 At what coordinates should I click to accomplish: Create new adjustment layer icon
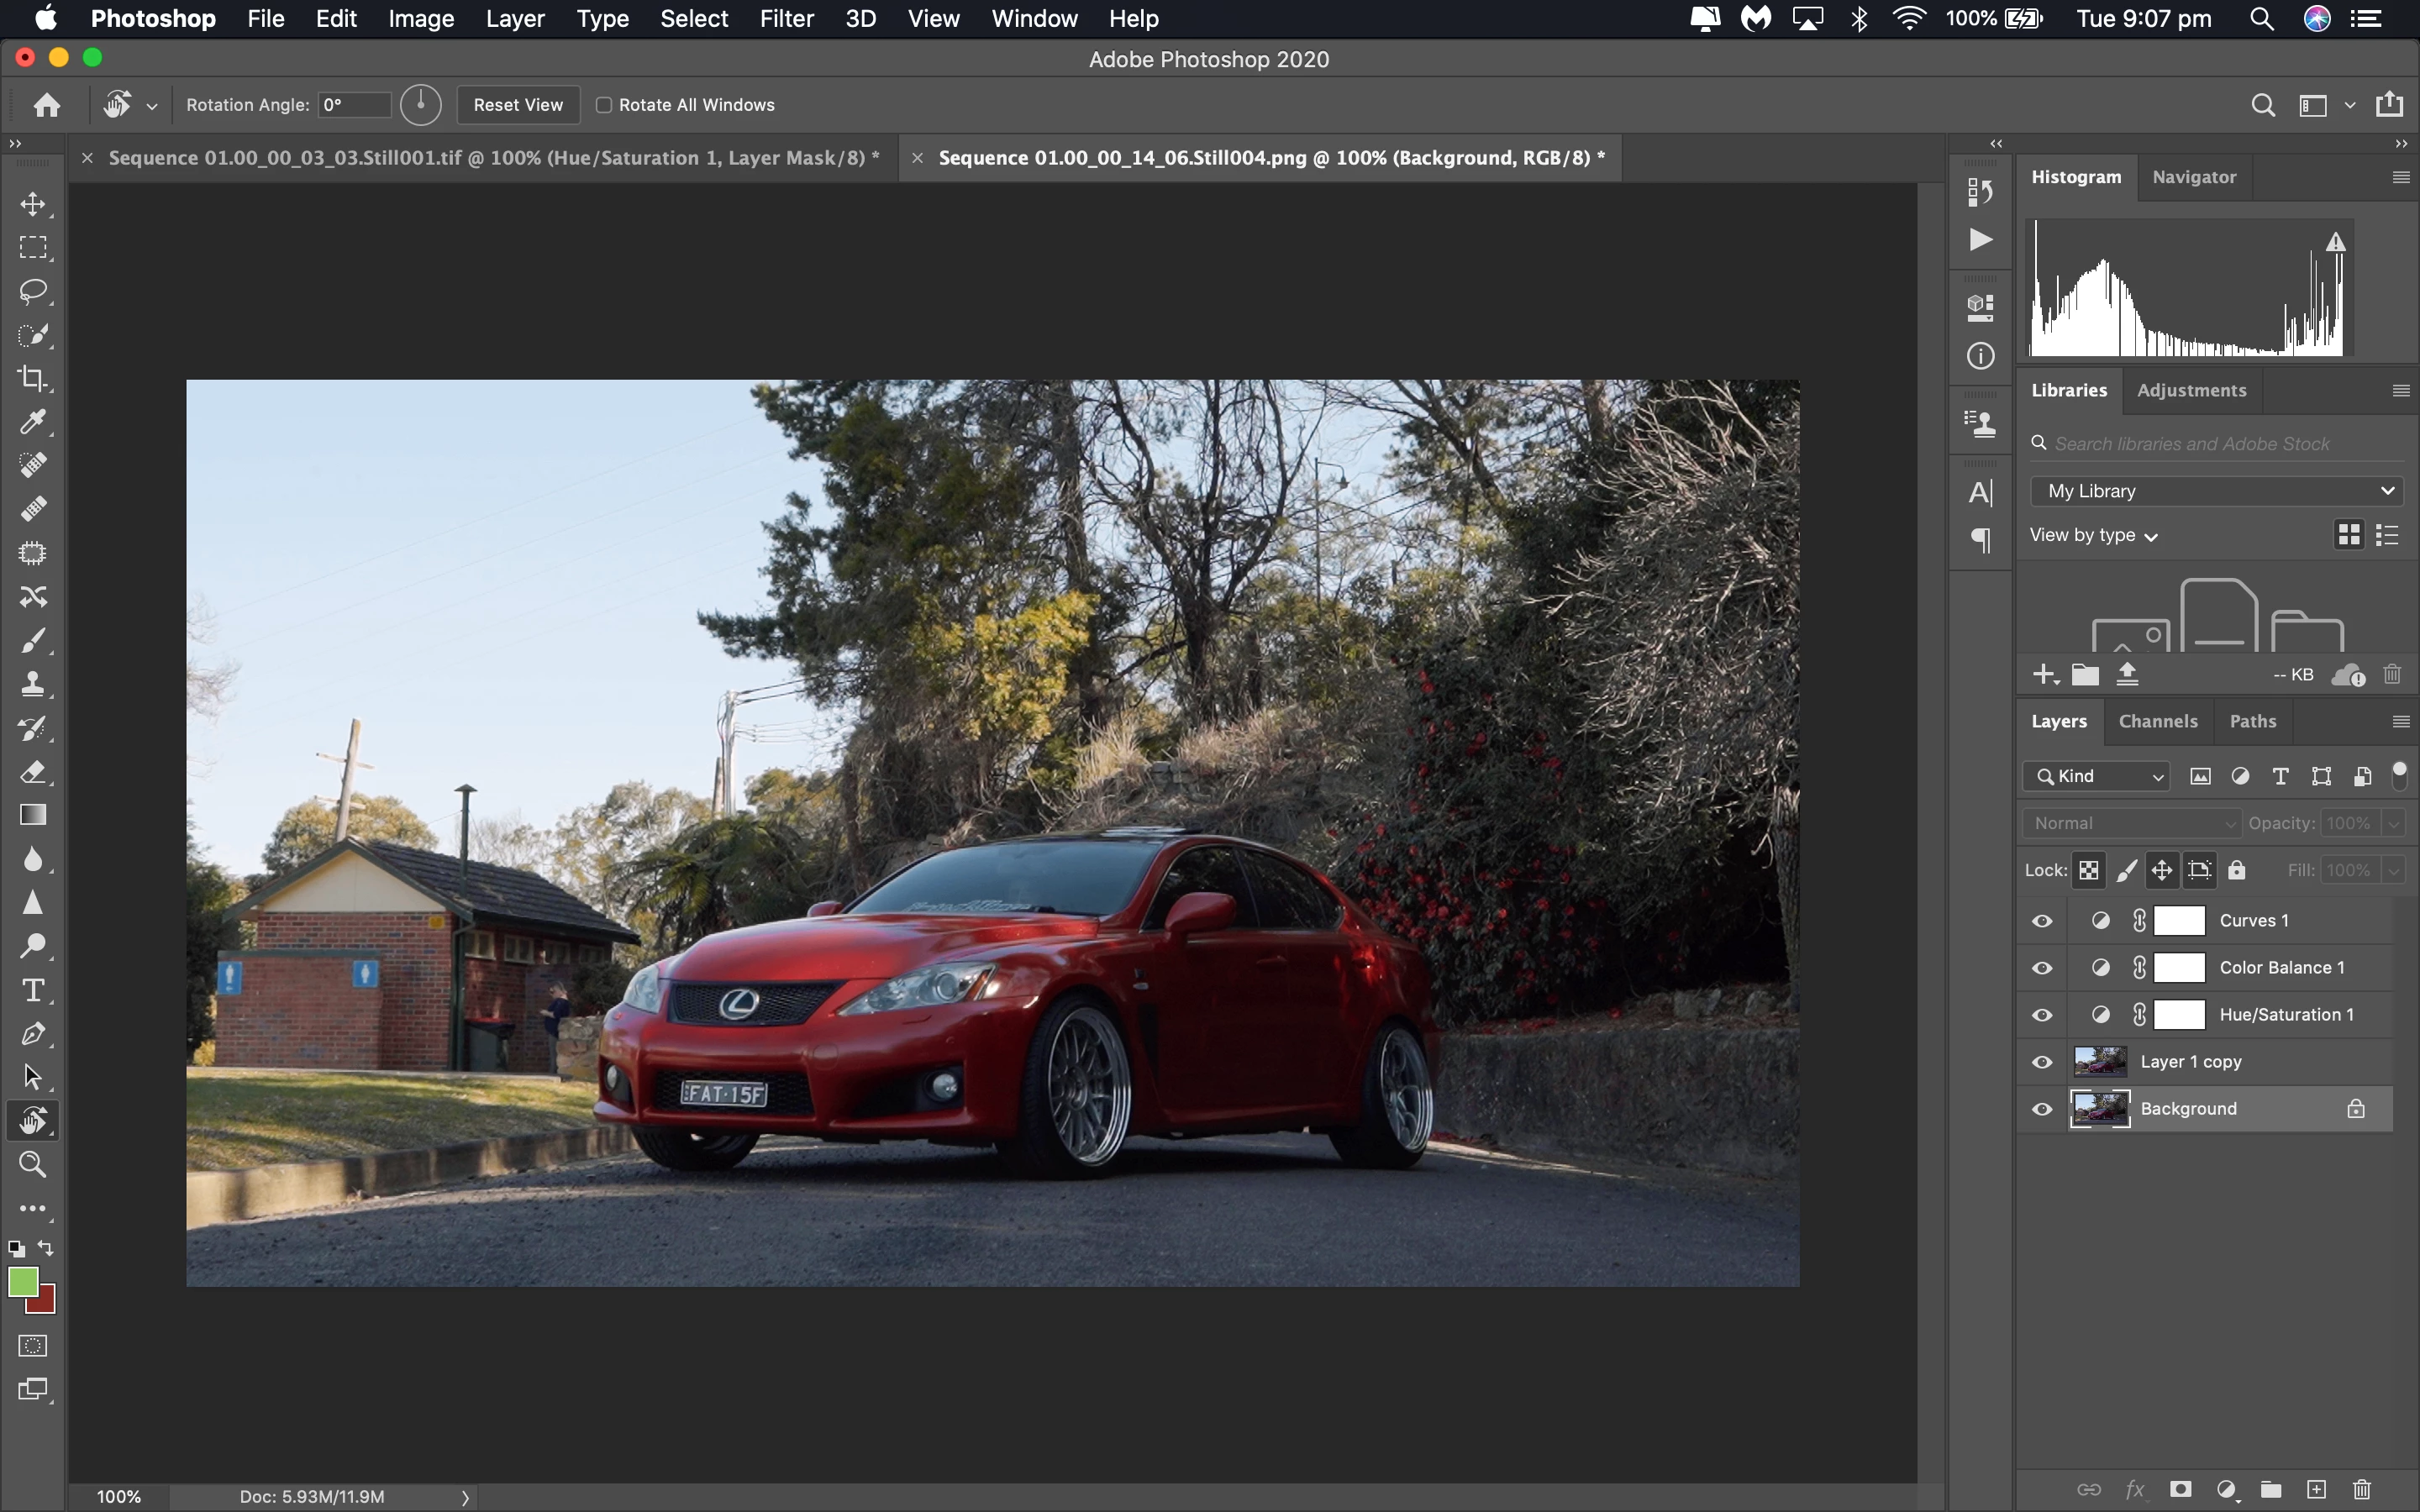click(2225, 1489)
